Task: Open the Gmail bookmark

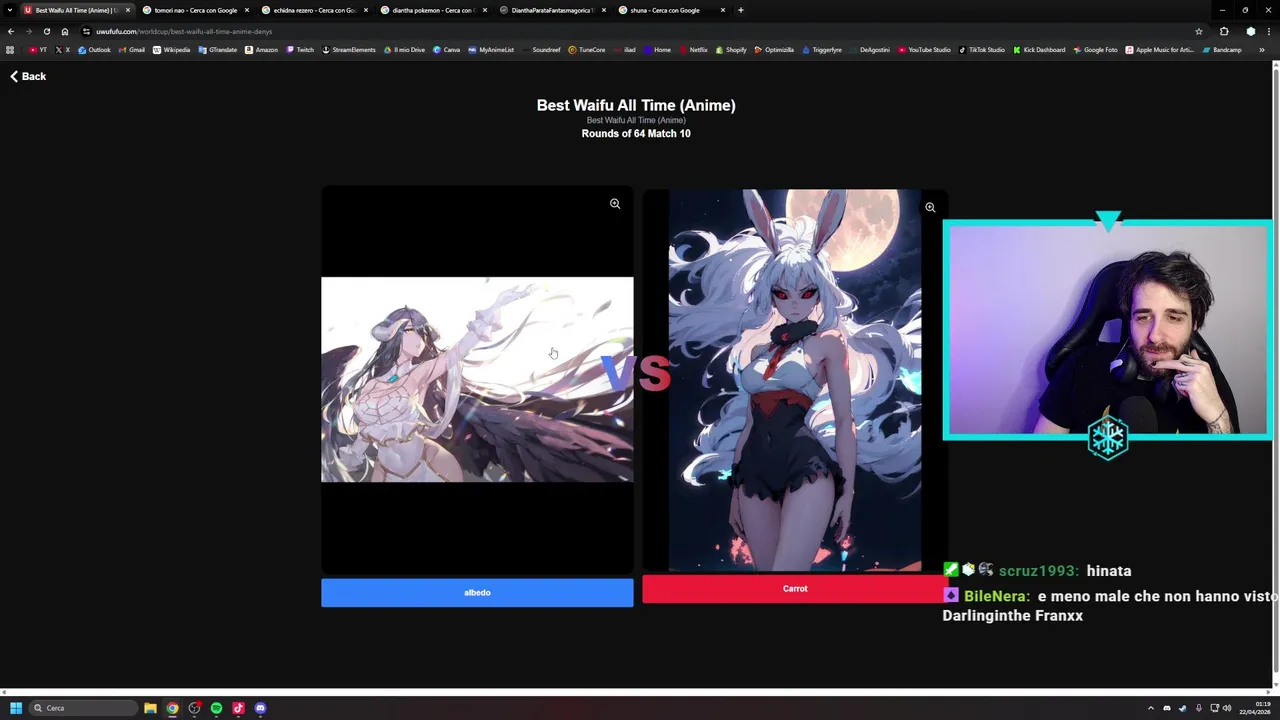Action: 132,50
